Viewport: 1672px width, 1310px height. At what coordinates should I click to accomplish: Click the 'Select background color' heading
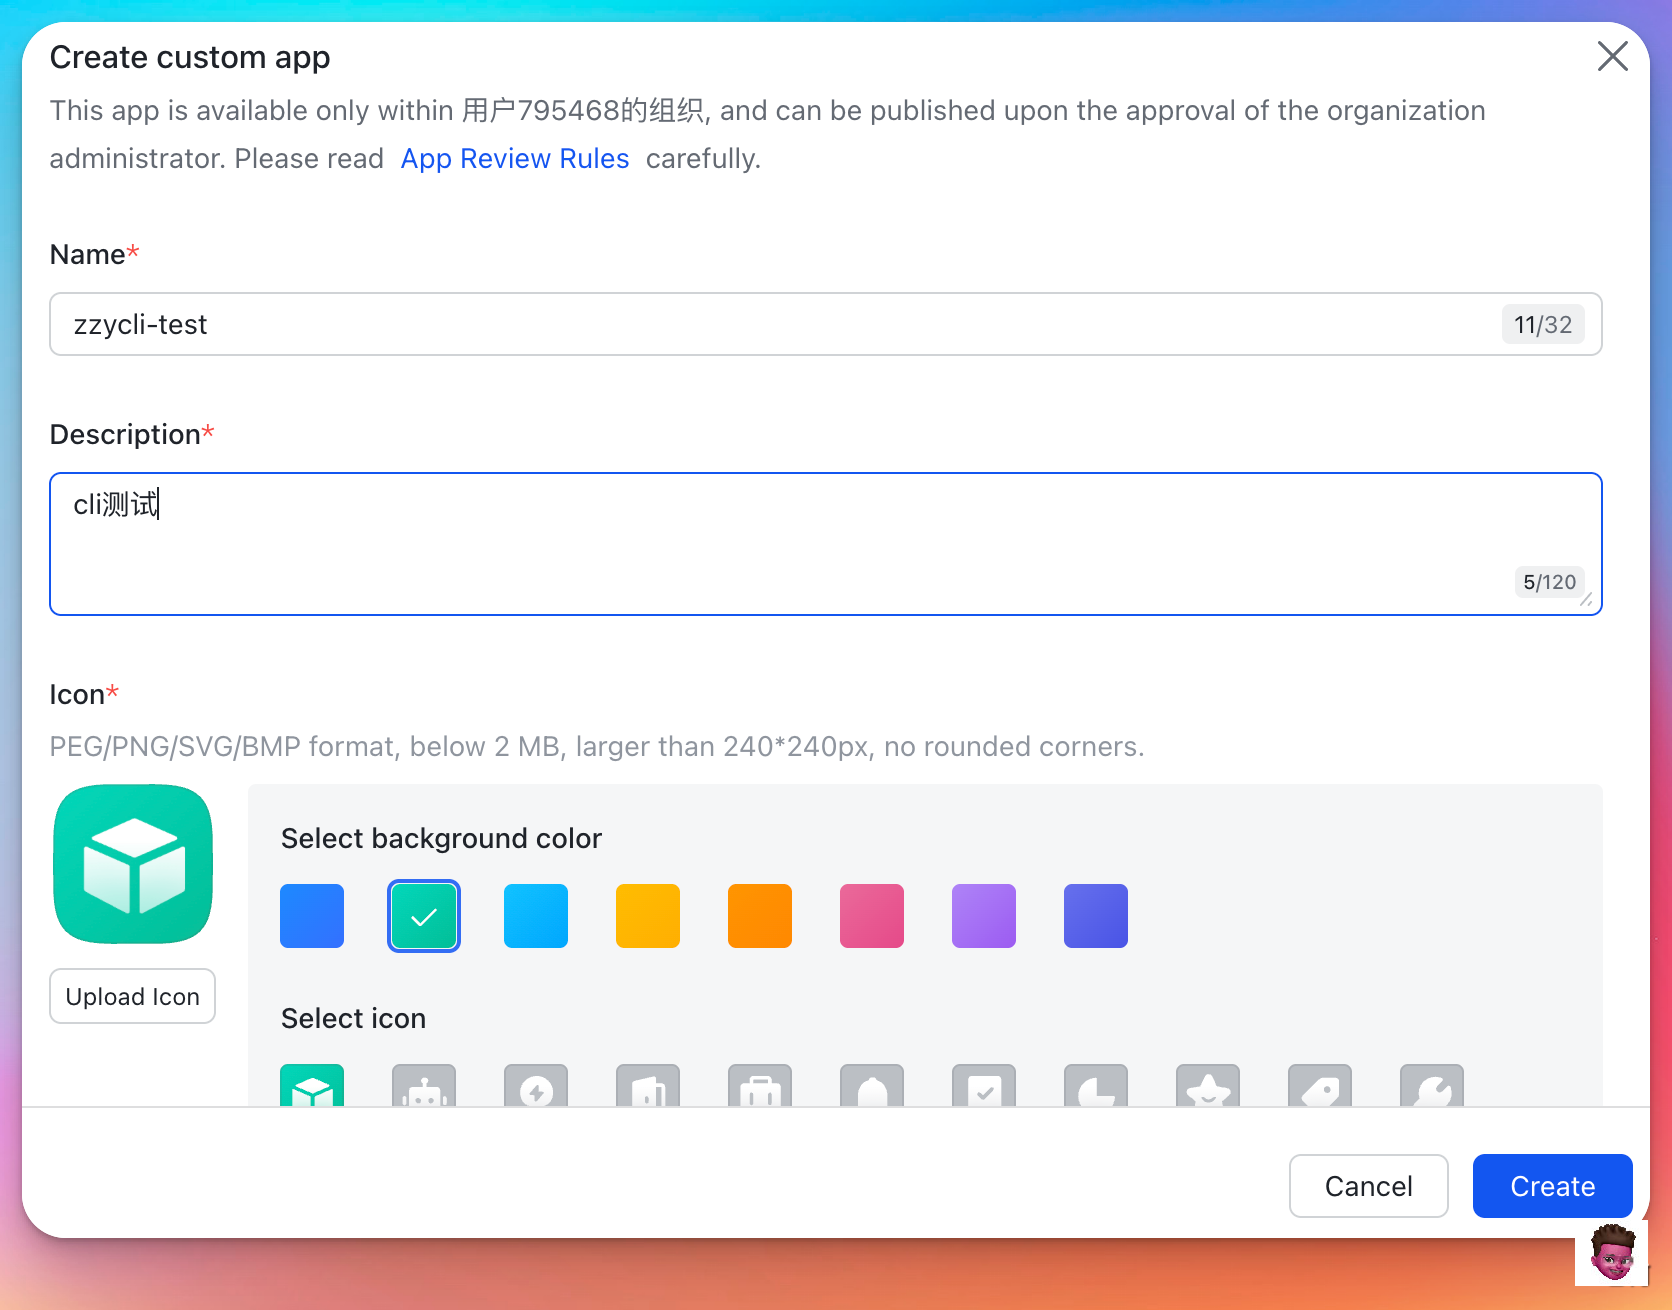click(441, 838)
